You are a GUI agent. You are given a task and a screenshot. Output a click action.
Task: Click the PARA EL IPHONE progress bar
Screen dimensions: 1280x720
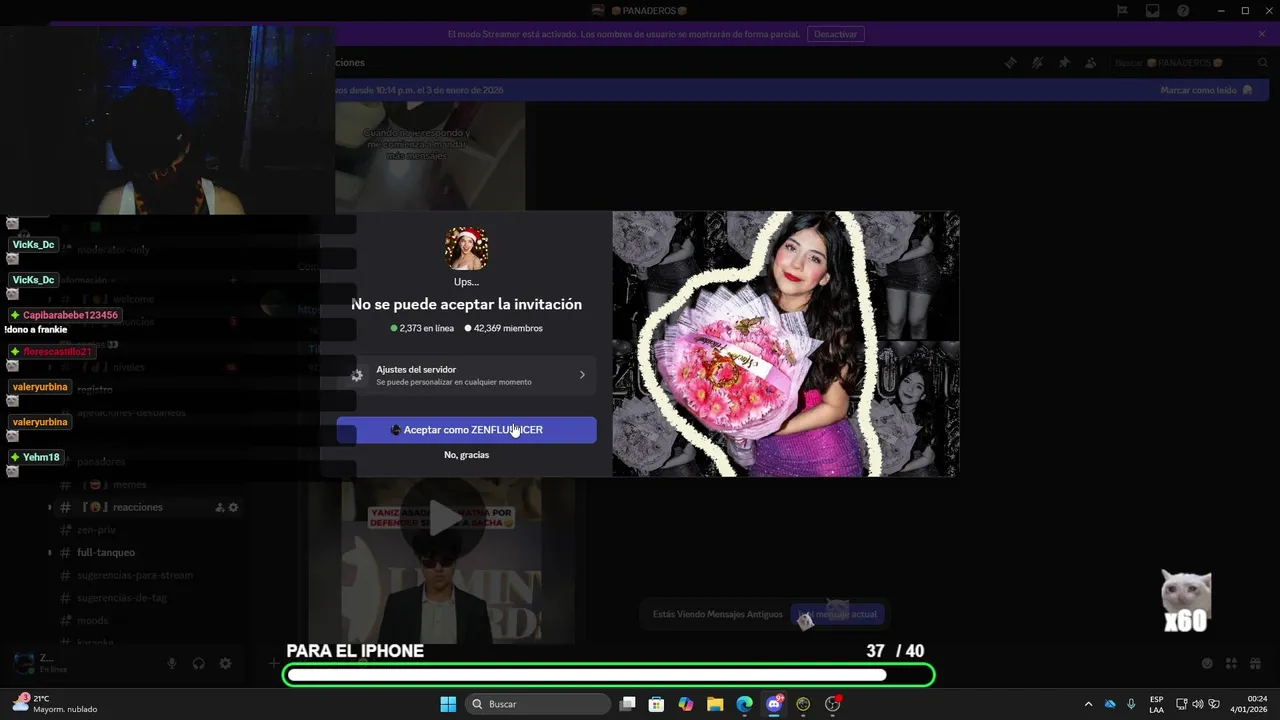pyautogui.click(x=608, y=675)
